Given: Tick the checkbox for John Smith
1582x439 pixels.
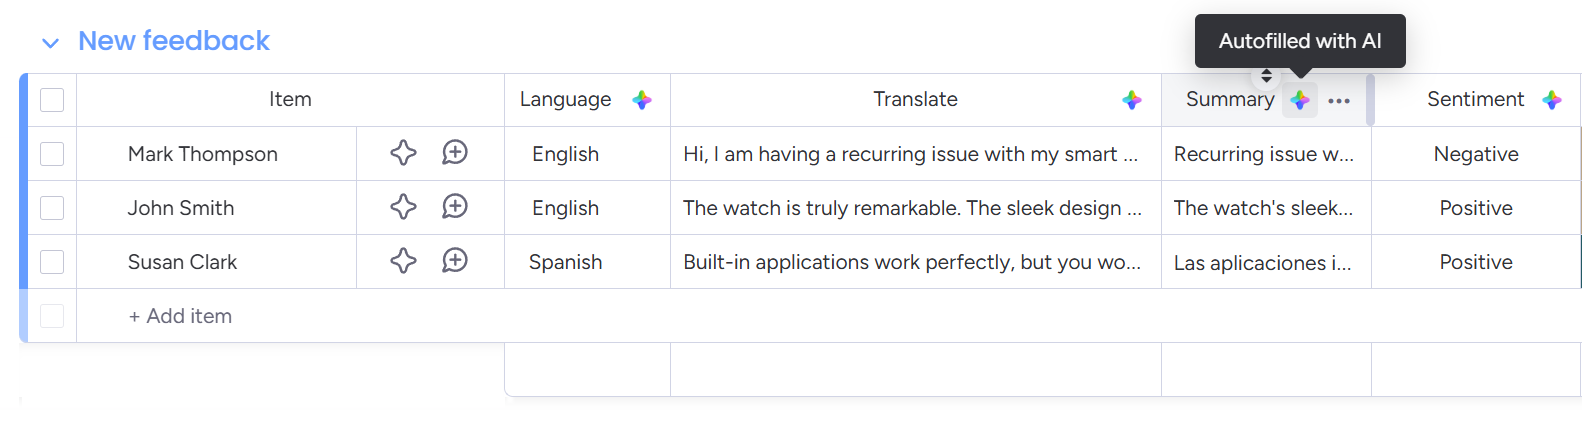Looking at the screenshot, I should 52,208.
